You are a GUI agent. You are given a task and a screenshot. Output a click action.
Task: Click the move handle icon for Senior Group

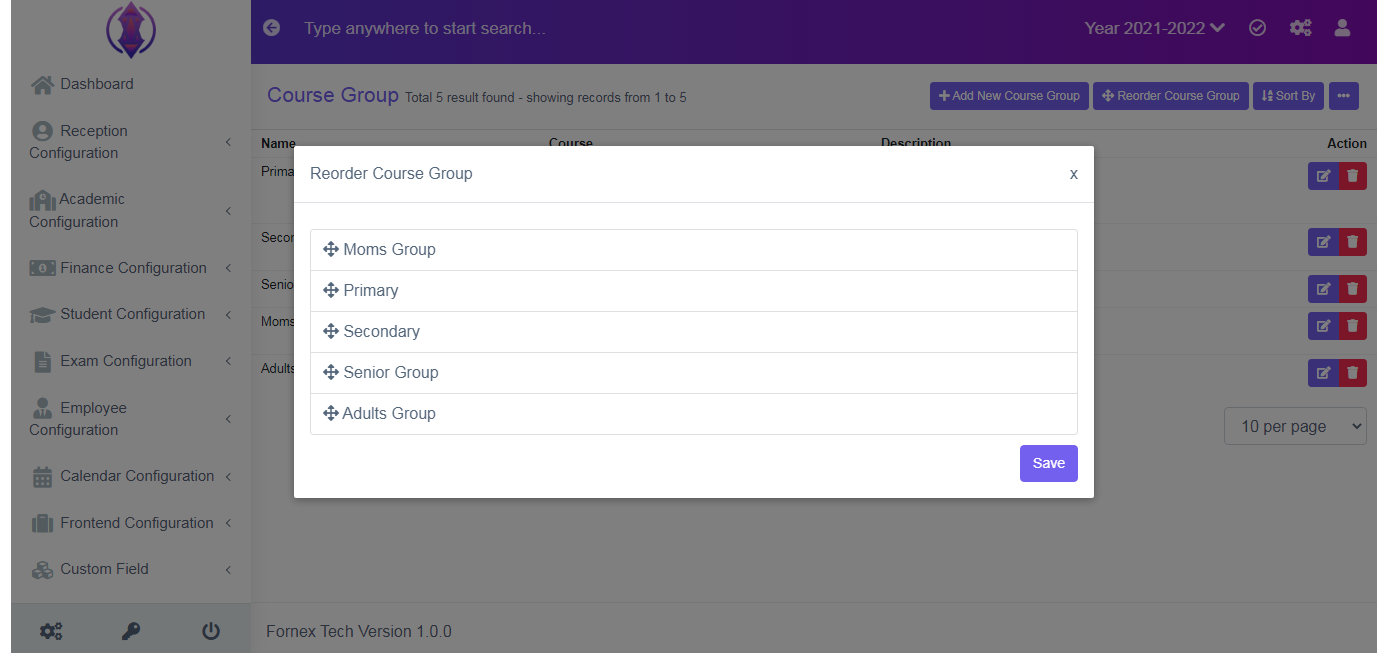coord(331,373)
